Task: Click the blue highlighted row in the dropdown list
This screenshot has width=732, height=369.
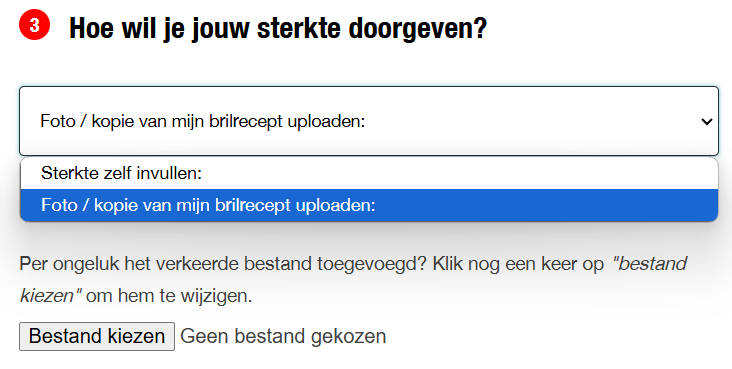Action: click(369, 205)
